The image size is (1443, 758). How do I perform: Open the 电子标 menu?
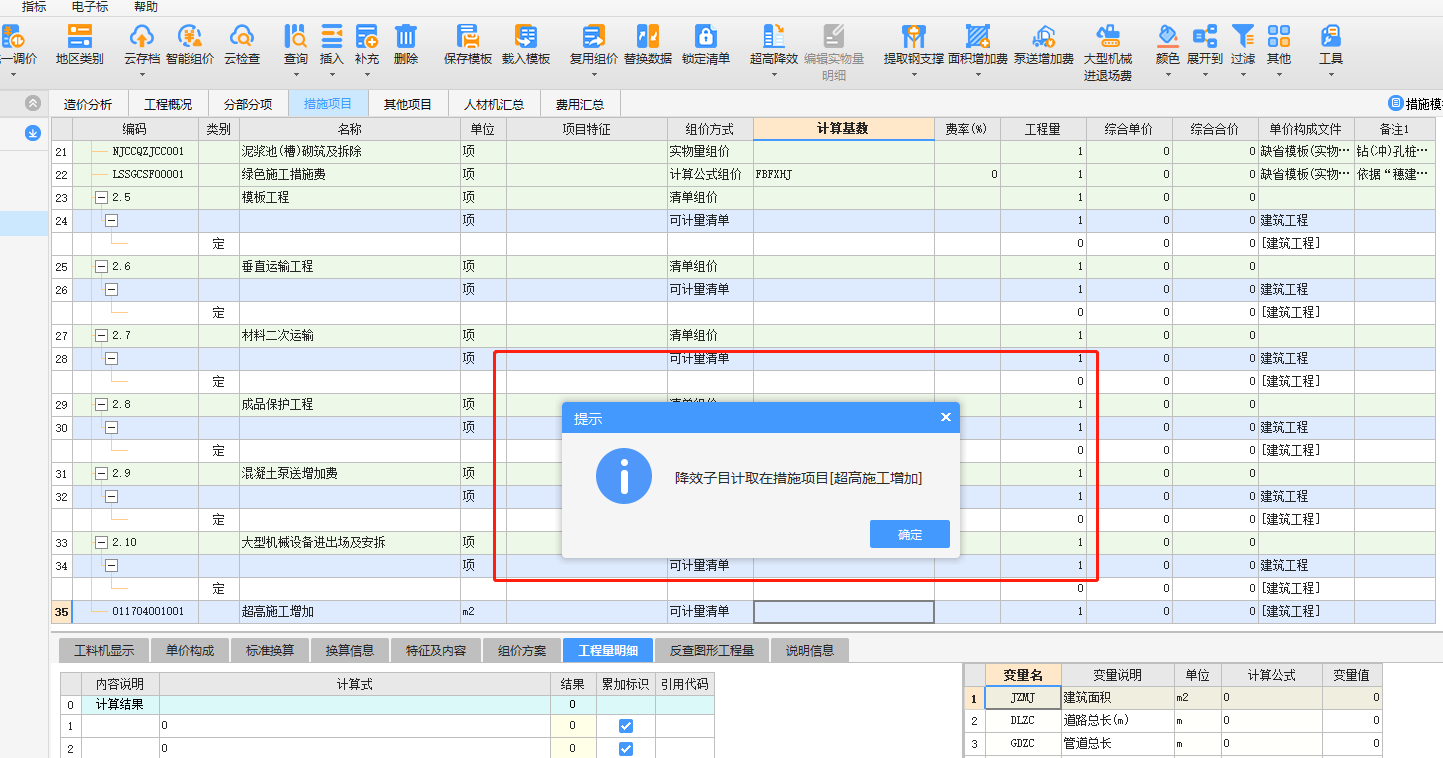[90, 7]
